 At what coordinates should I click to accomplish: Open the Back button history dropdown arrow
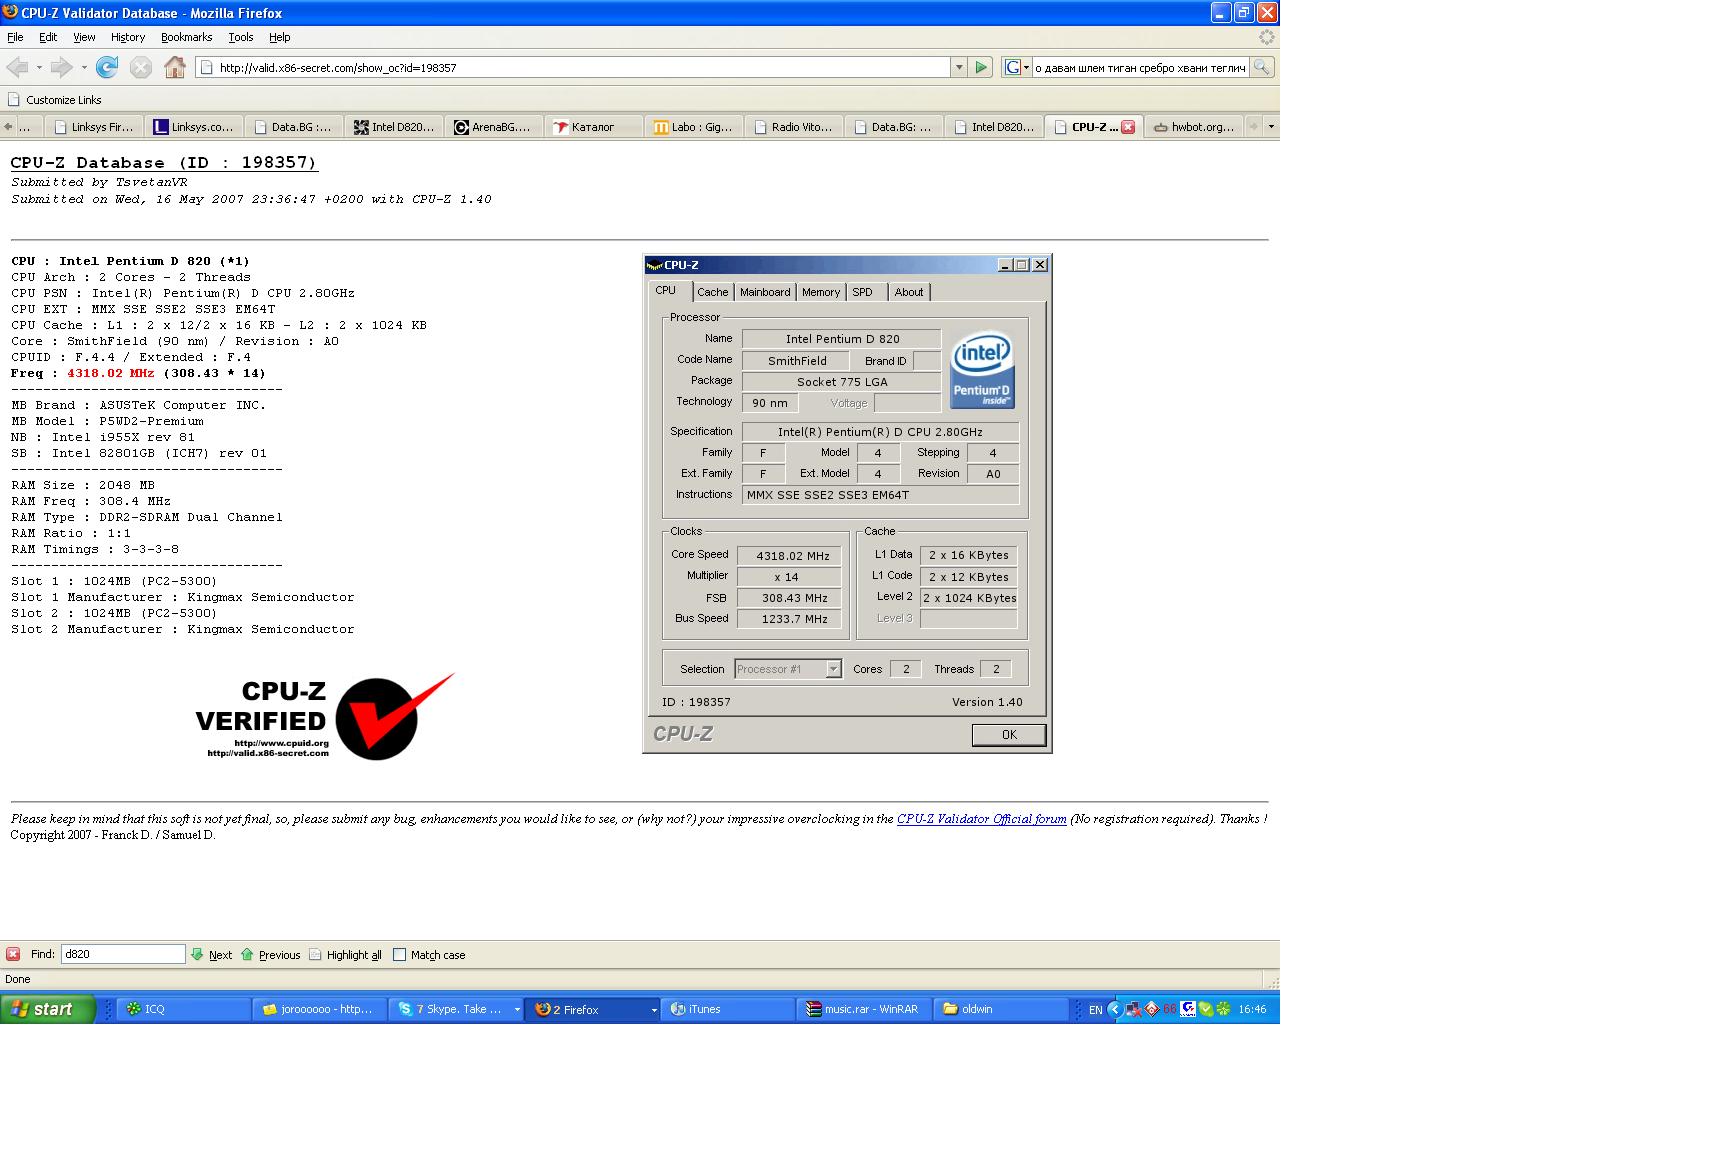tap(39, 67)
